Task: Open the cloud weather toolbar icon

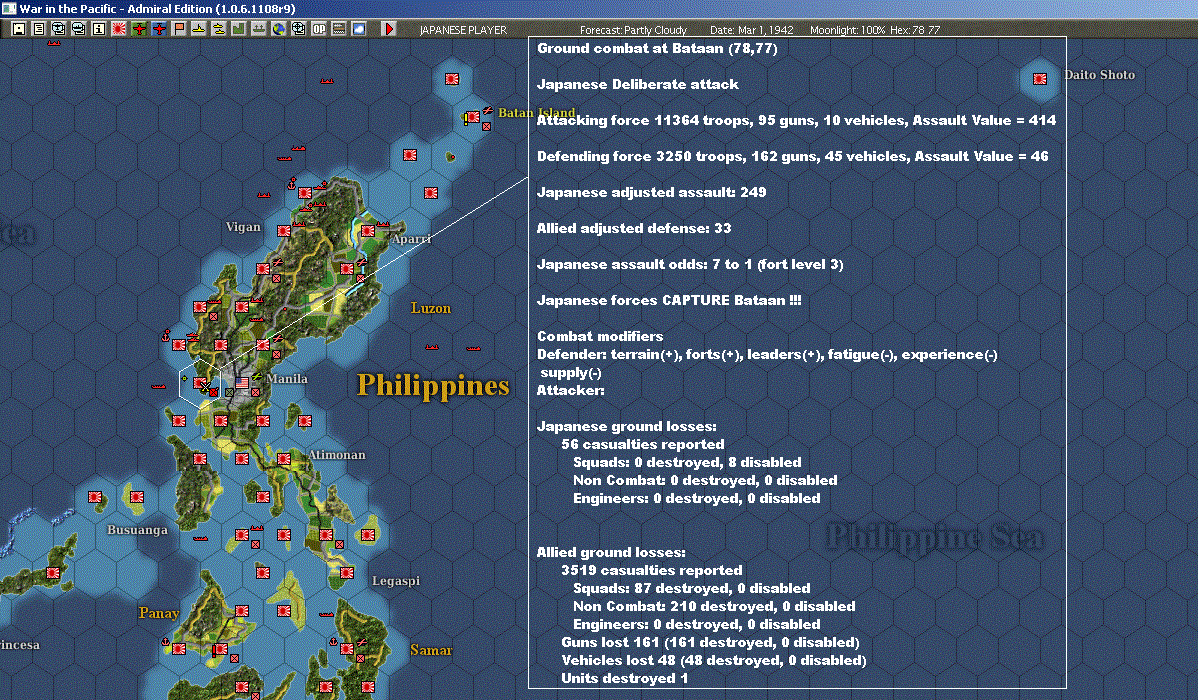Action: click(358, 29)
